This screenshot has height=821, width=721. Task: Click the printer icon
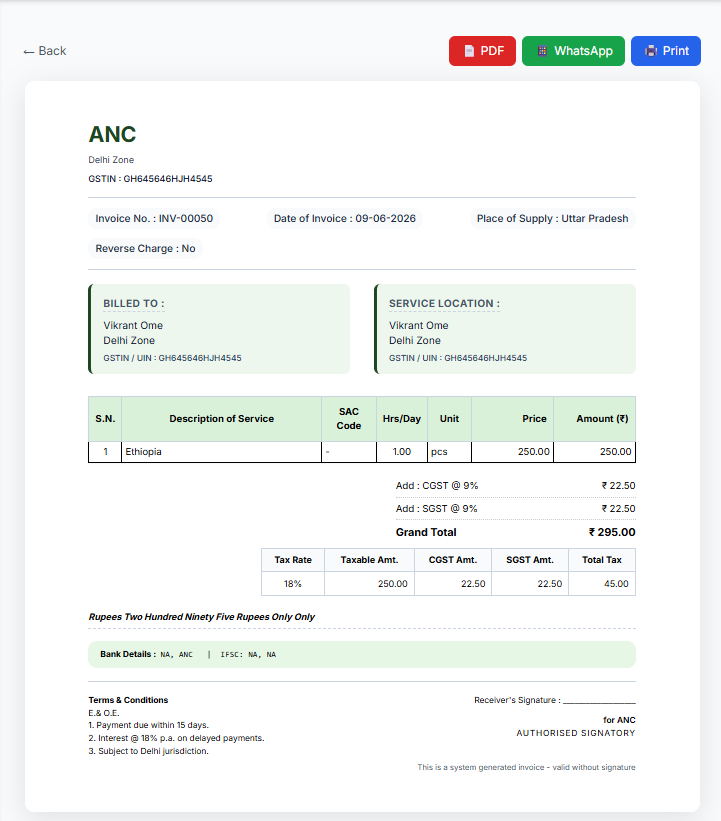tap(651, 51)
